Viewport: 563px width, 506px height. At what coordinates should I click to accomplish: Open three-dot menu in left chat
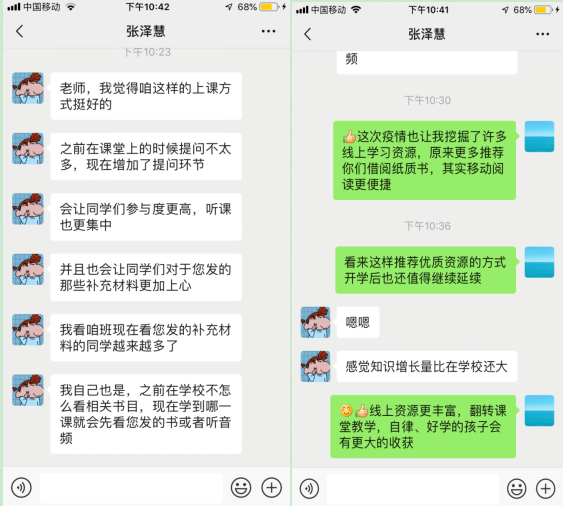click(x=268, y=32)
